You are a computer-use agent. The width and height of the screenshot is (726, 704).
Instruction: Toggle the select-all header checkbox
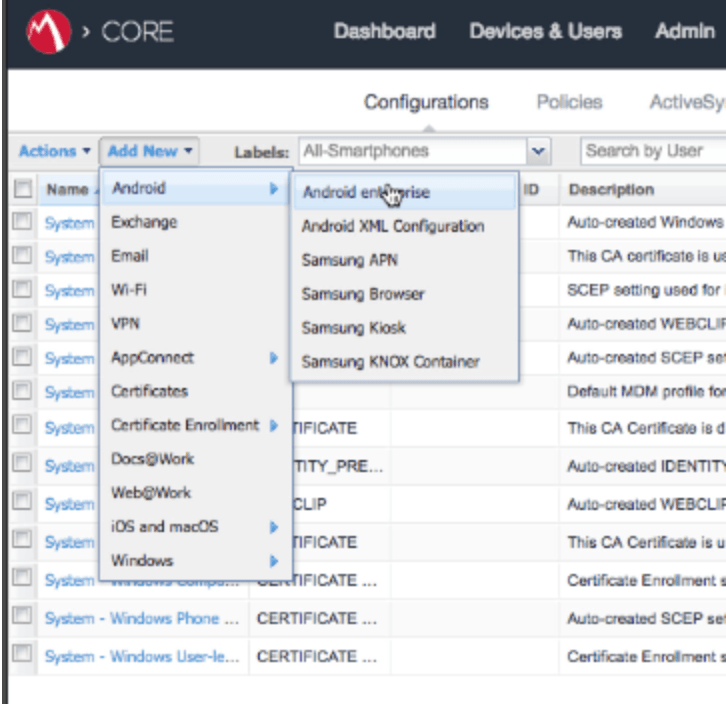(23, 189)
